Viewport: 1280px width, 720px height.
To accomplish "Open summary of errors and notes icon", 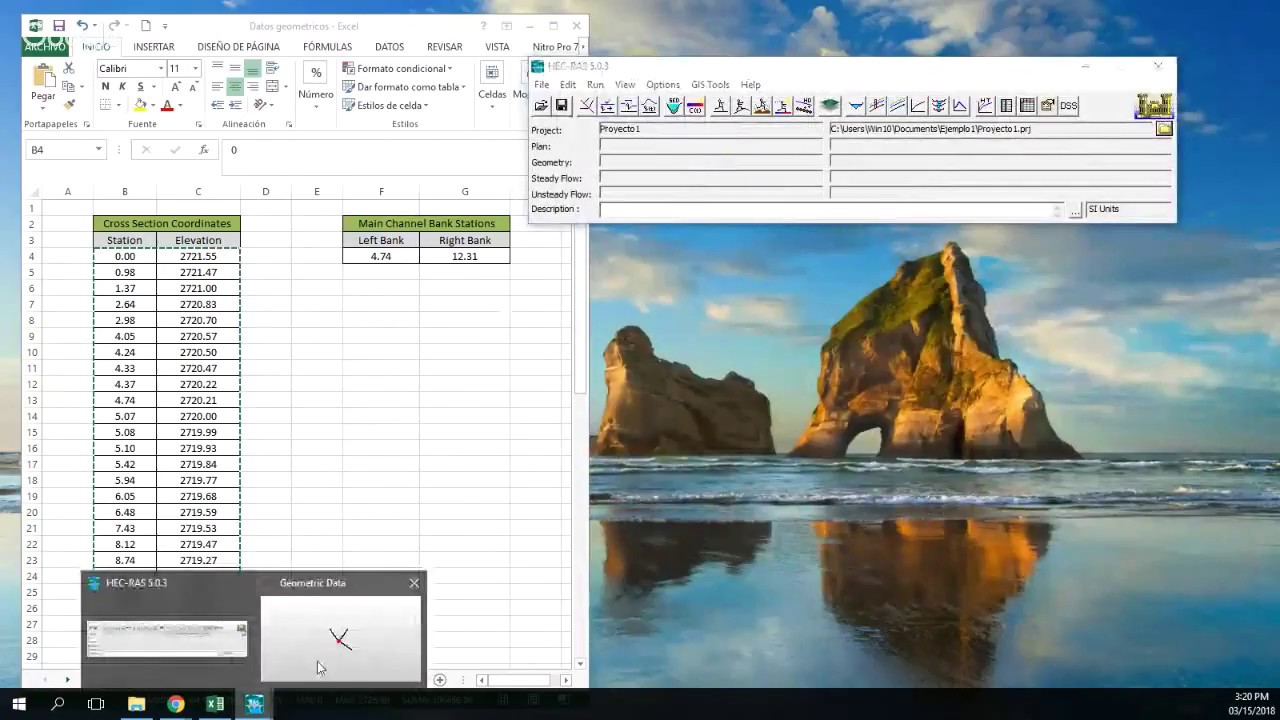I will click(1047, 105).
